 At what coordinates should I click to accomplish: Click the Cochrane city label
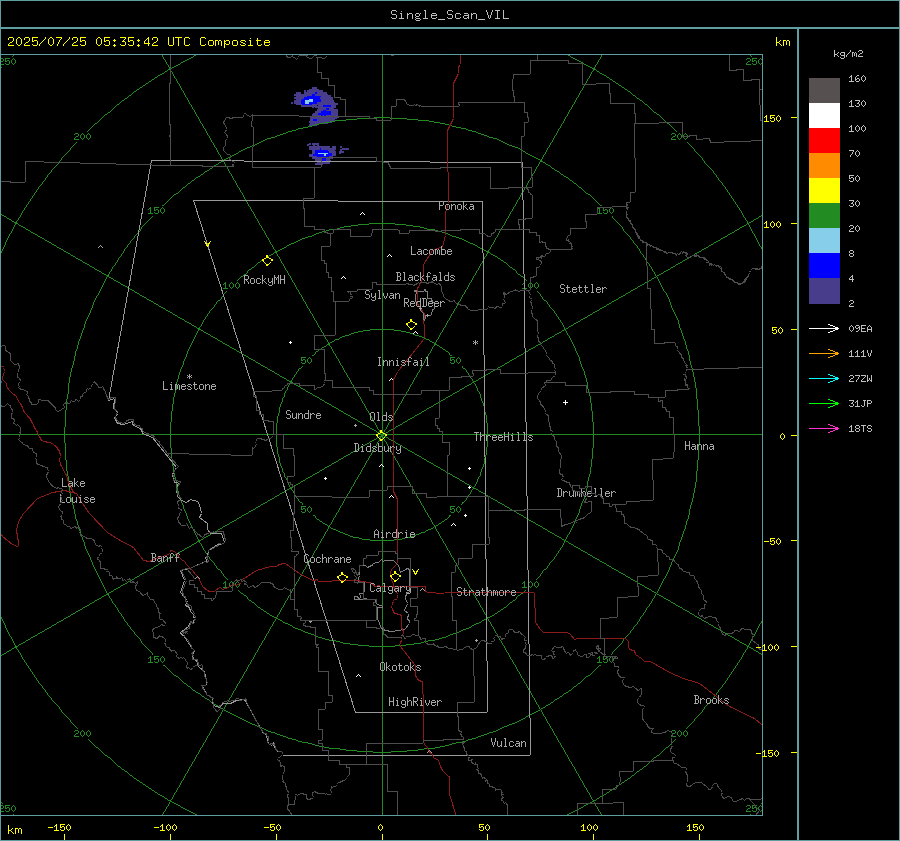[x=327, y=559]
